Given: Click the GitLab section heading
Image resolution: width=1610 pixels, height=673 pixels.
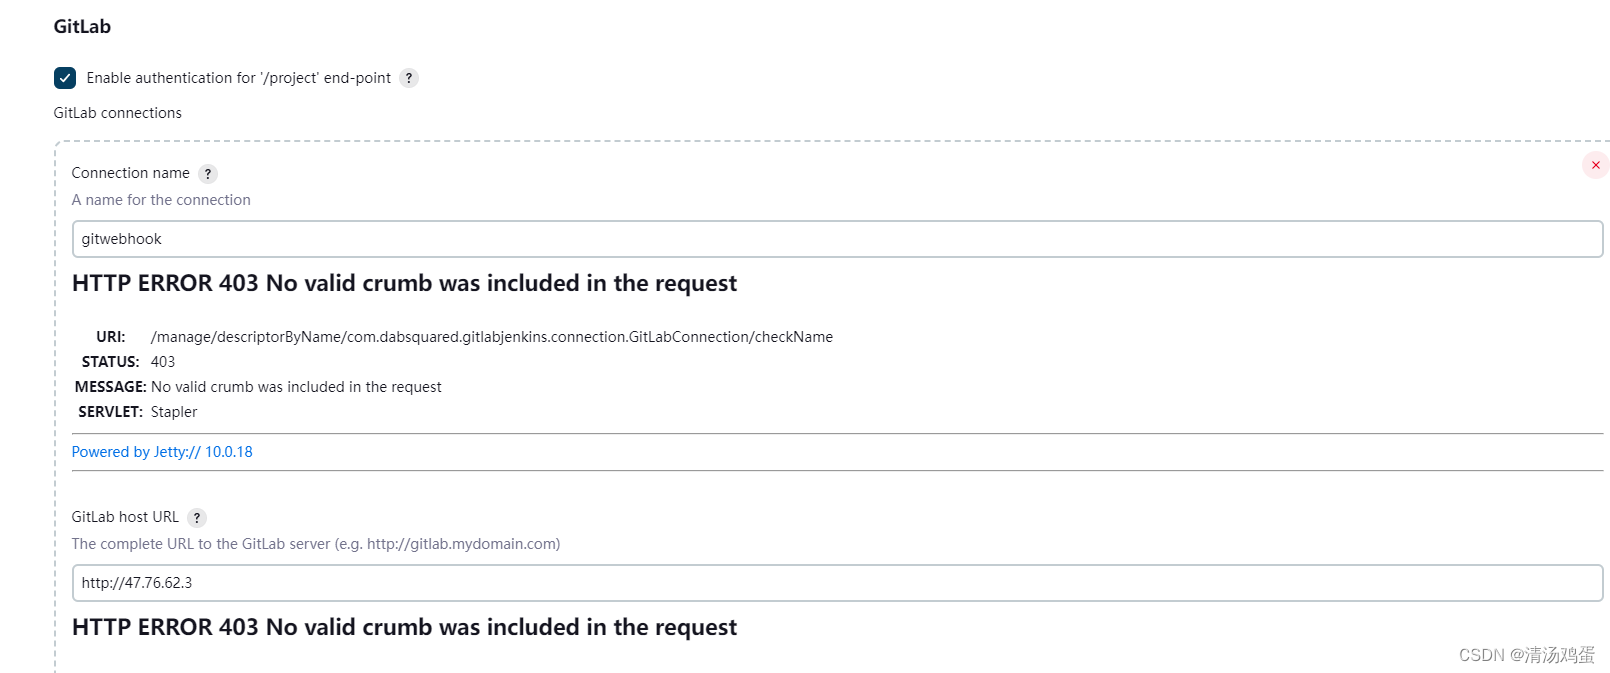Looking at the screenshot, I should point(82,27).
